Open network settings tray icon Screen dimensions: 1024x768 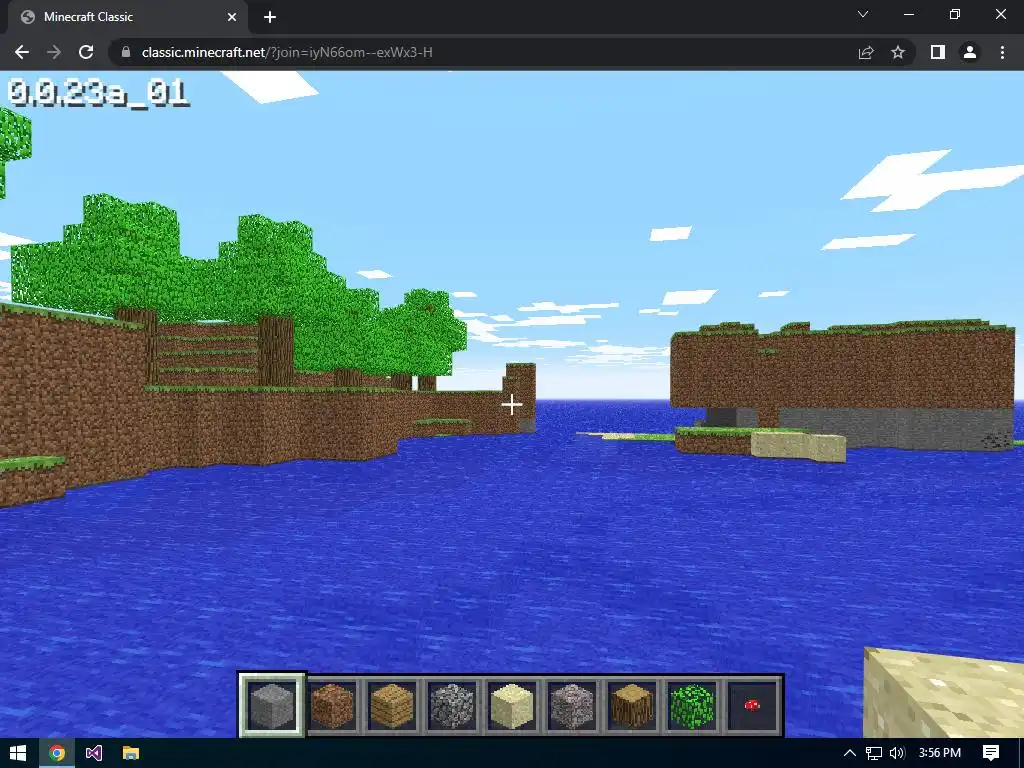click(x=873, y=753)
